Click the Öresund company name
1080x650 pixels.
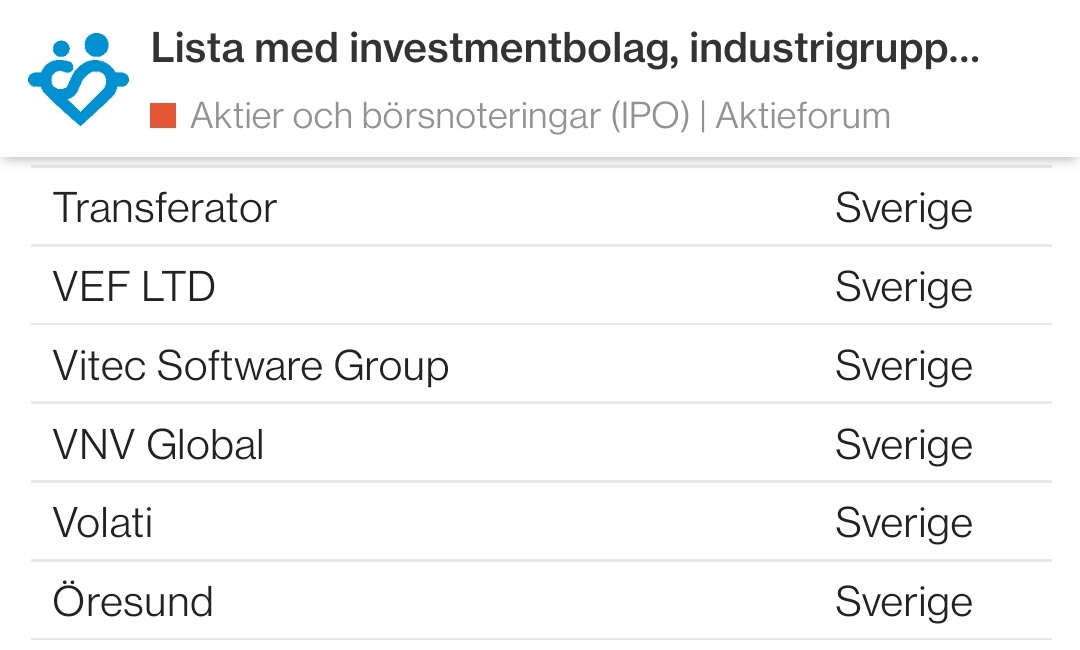[x=133, y=602]
